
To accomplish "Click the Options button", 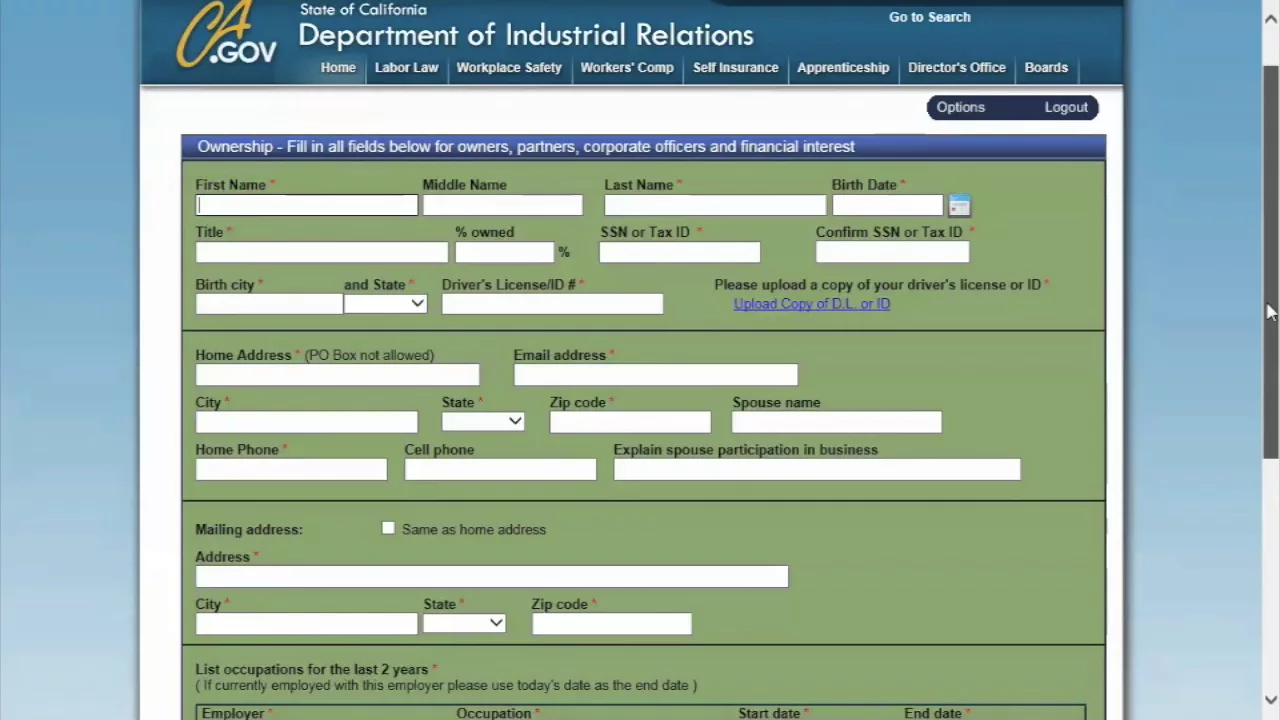I will click(x=961, y=107).
